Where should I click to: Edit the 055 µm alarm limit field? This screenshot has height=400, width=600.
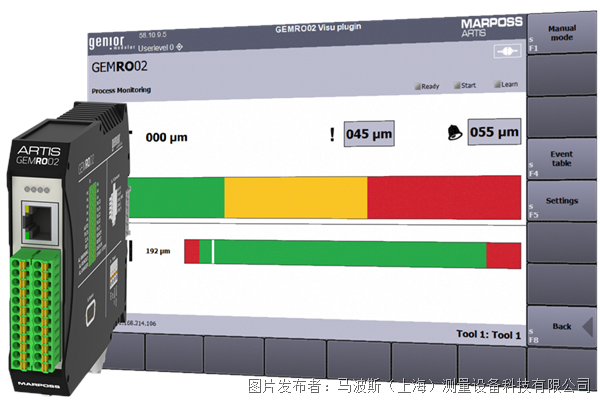[x=493, y=131]
